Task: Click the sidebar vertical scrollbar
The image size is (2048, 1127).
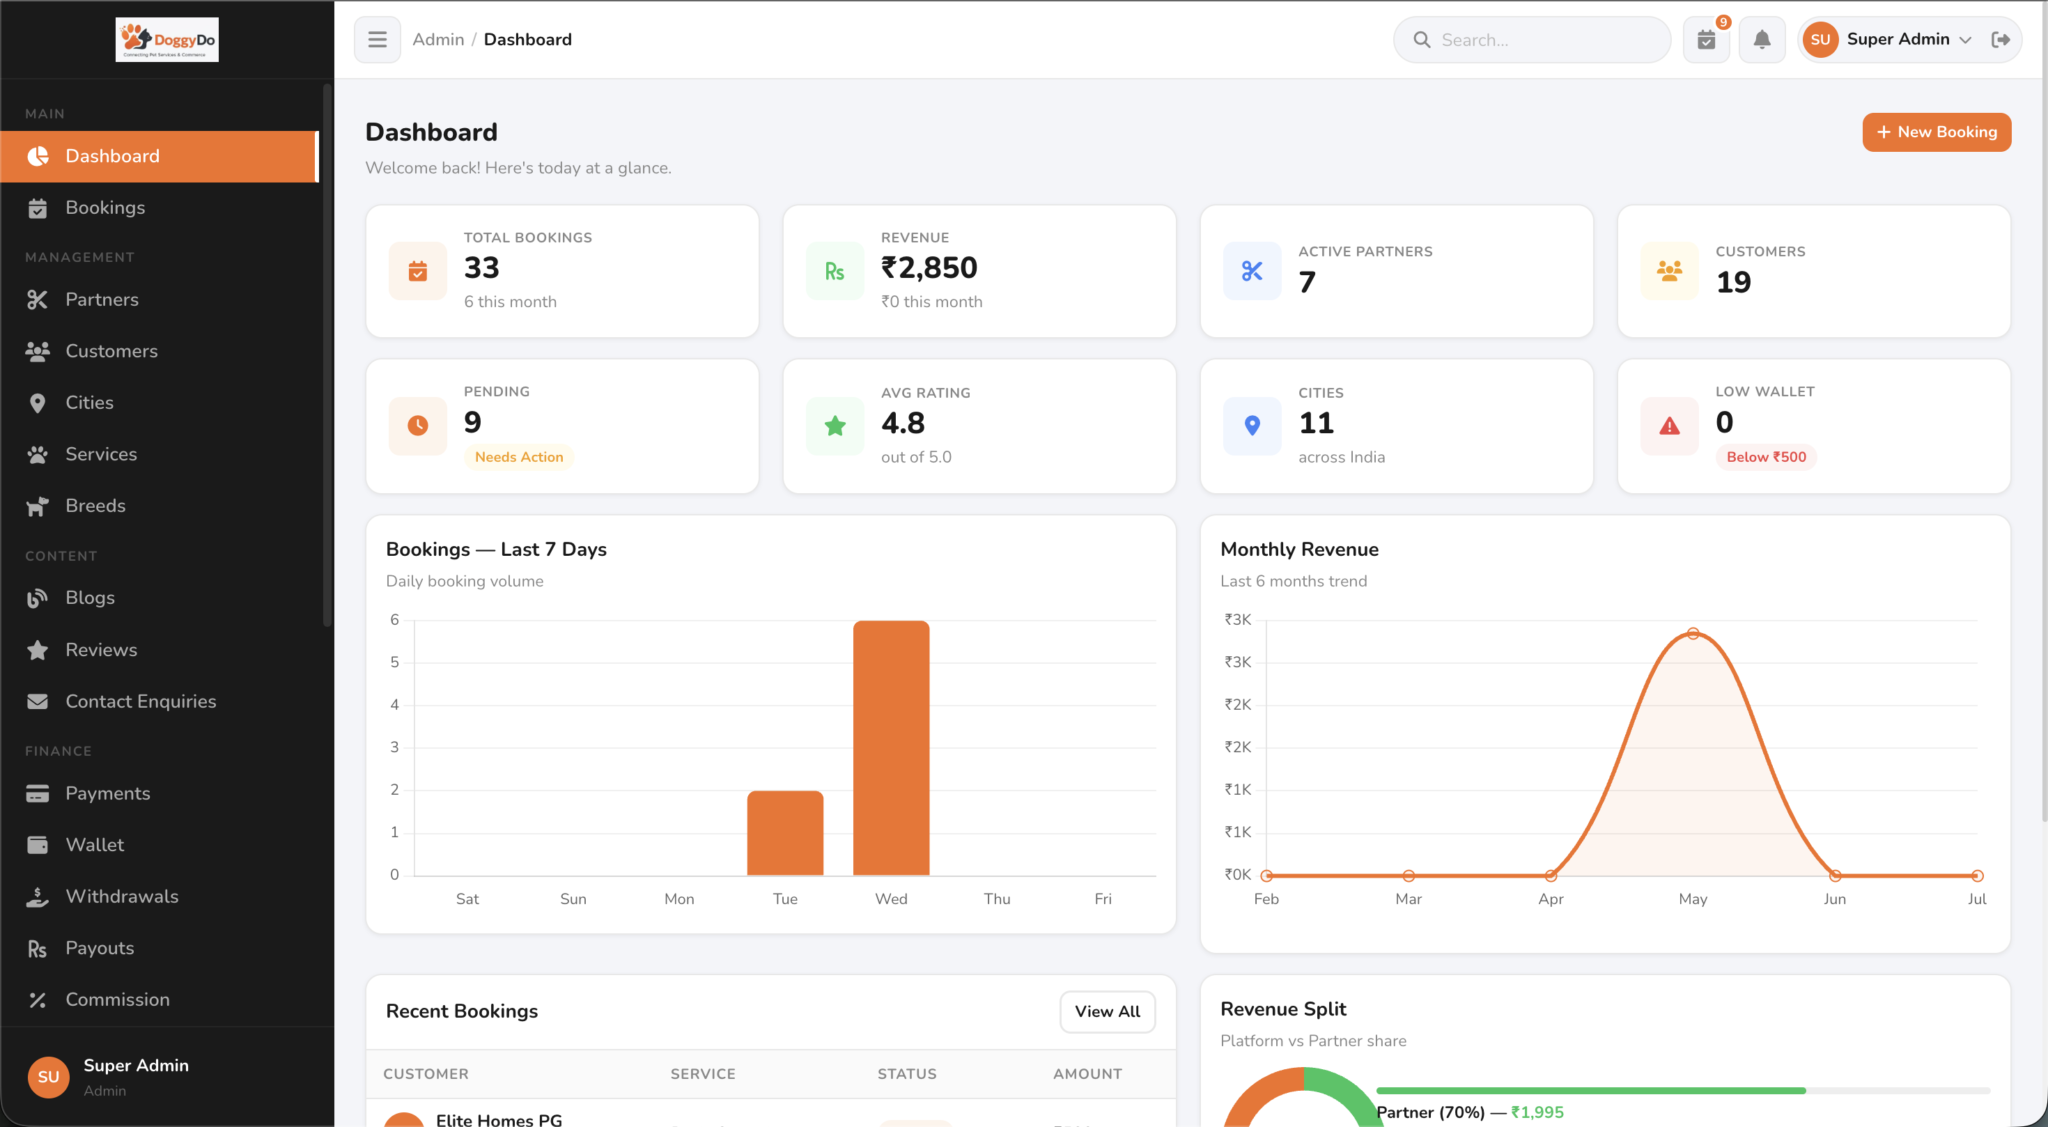Action: click(x=326, y=355)
